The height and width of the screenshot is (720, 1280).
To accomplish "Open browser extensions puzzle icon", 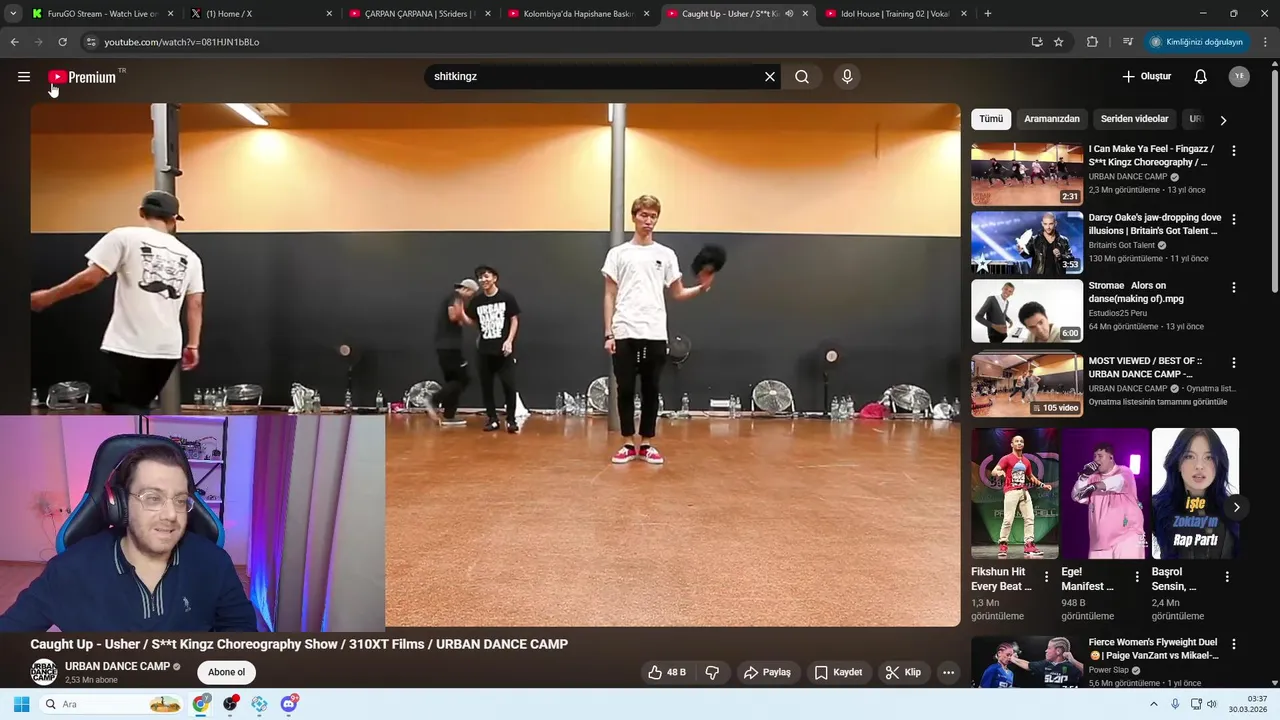I will coord(1092,42).
